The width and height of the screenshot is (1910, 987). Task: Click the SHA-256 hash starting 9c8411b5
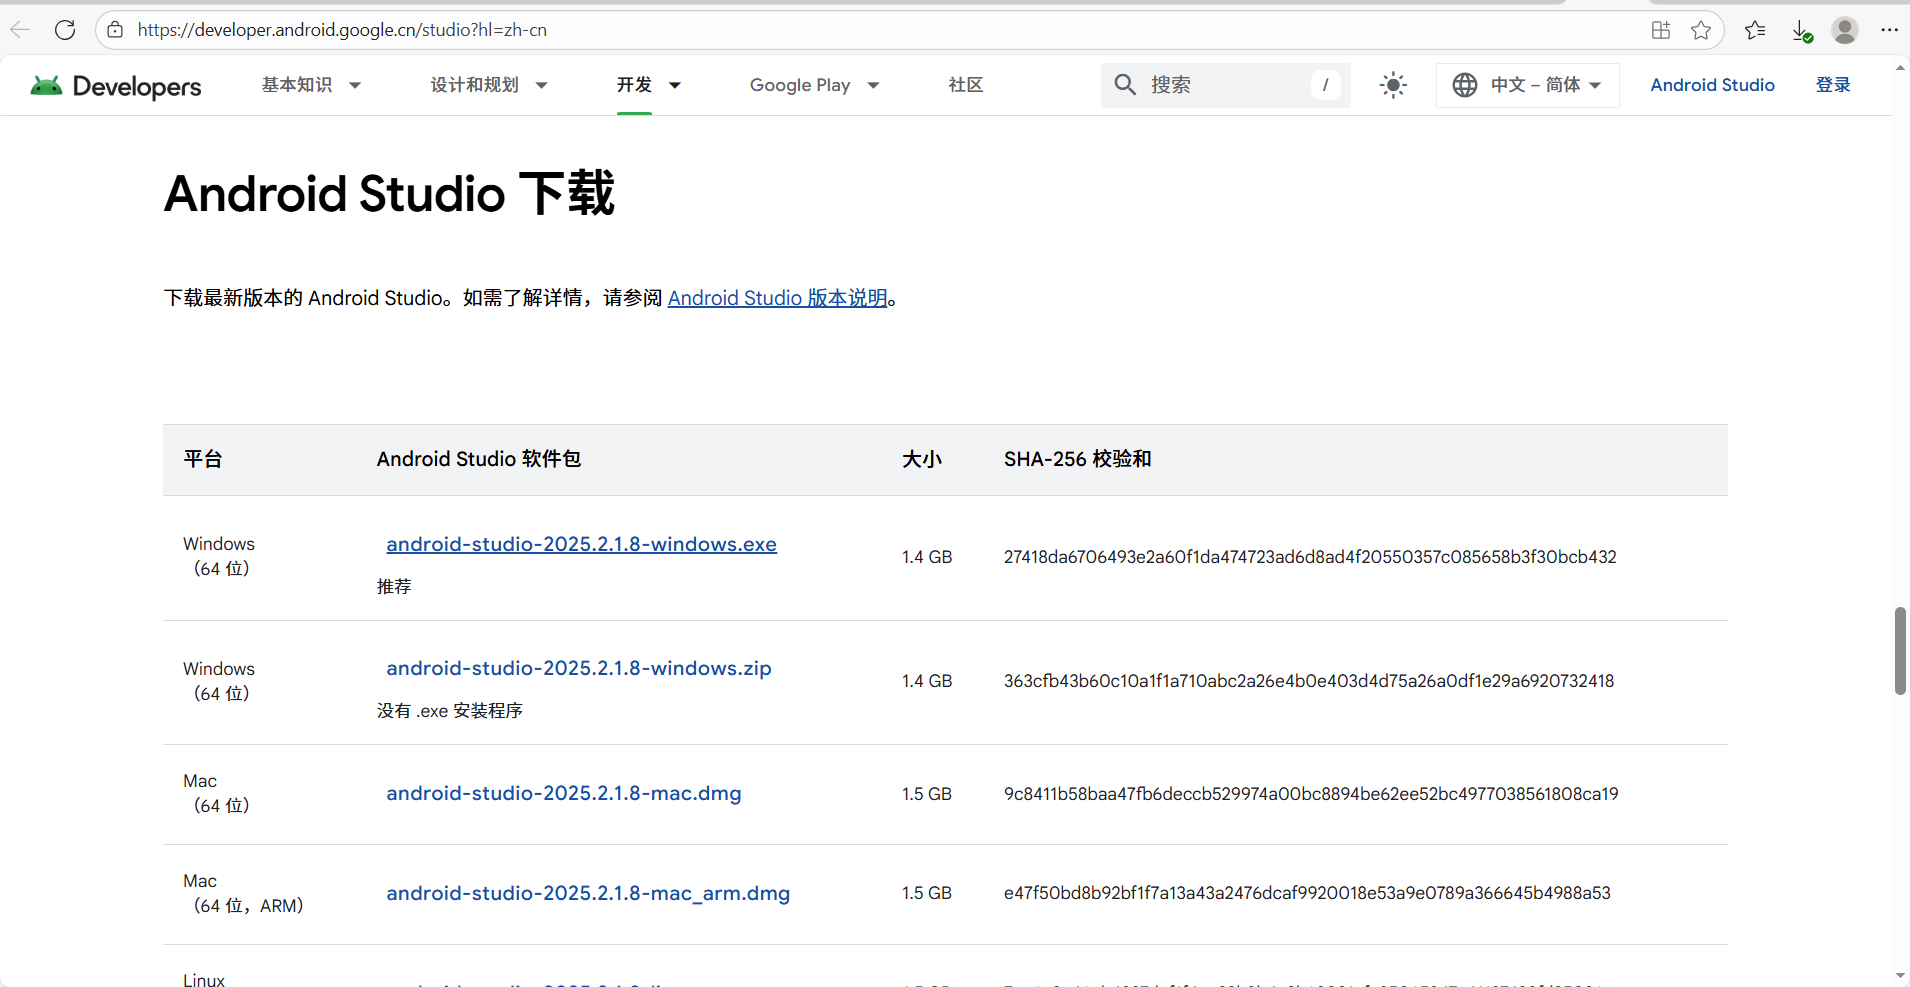[1311, 794]
